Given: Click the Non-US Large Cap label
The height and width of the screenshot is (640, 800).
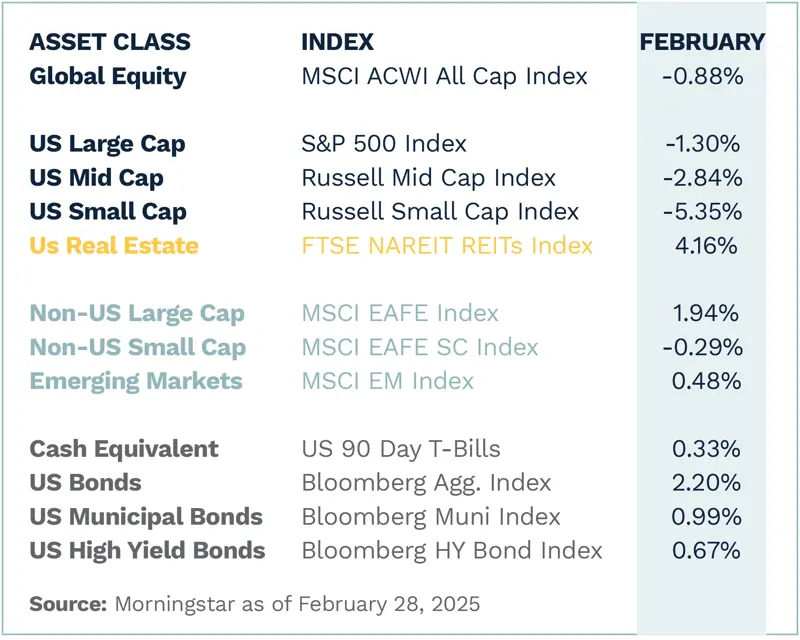Looking at the screenshot, I should pyautogui.click(x=137, y=314).
